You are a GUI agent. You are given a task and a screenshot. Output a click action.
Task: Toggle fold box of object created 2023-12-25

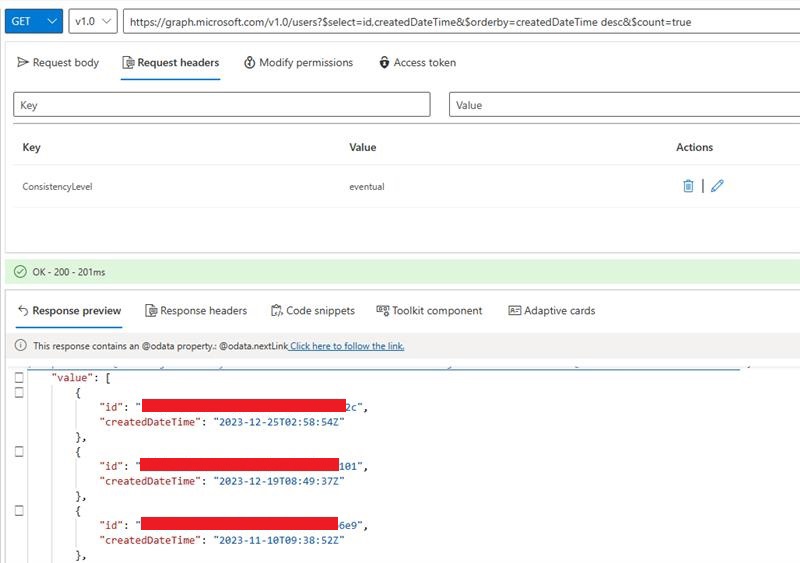[x=19, y=393]
